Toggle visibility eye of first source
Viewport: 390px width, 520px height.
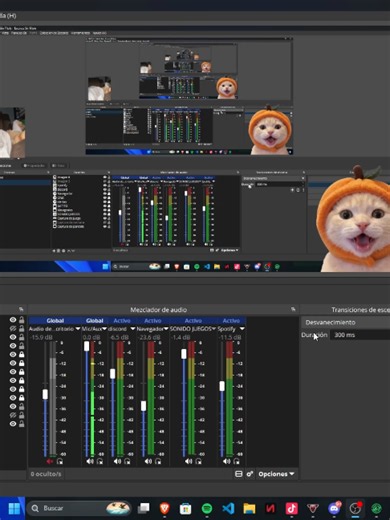coord(13,320)
